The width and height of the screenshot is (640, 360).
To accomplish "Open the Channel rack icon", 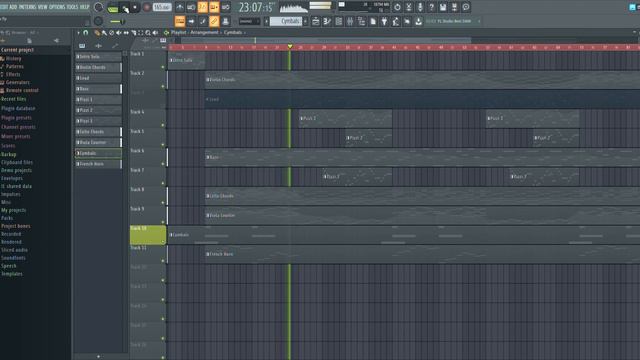I will pyautogui.click(x=338, y=21).
